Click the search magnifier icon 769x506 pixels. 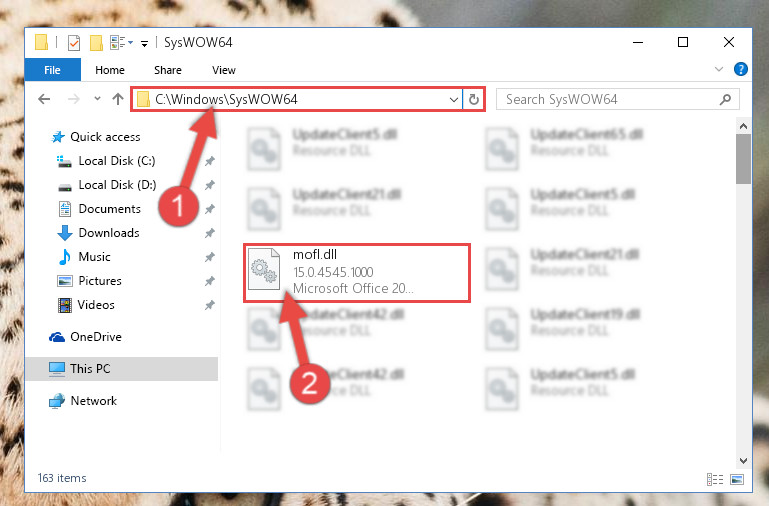coord(725,100)
